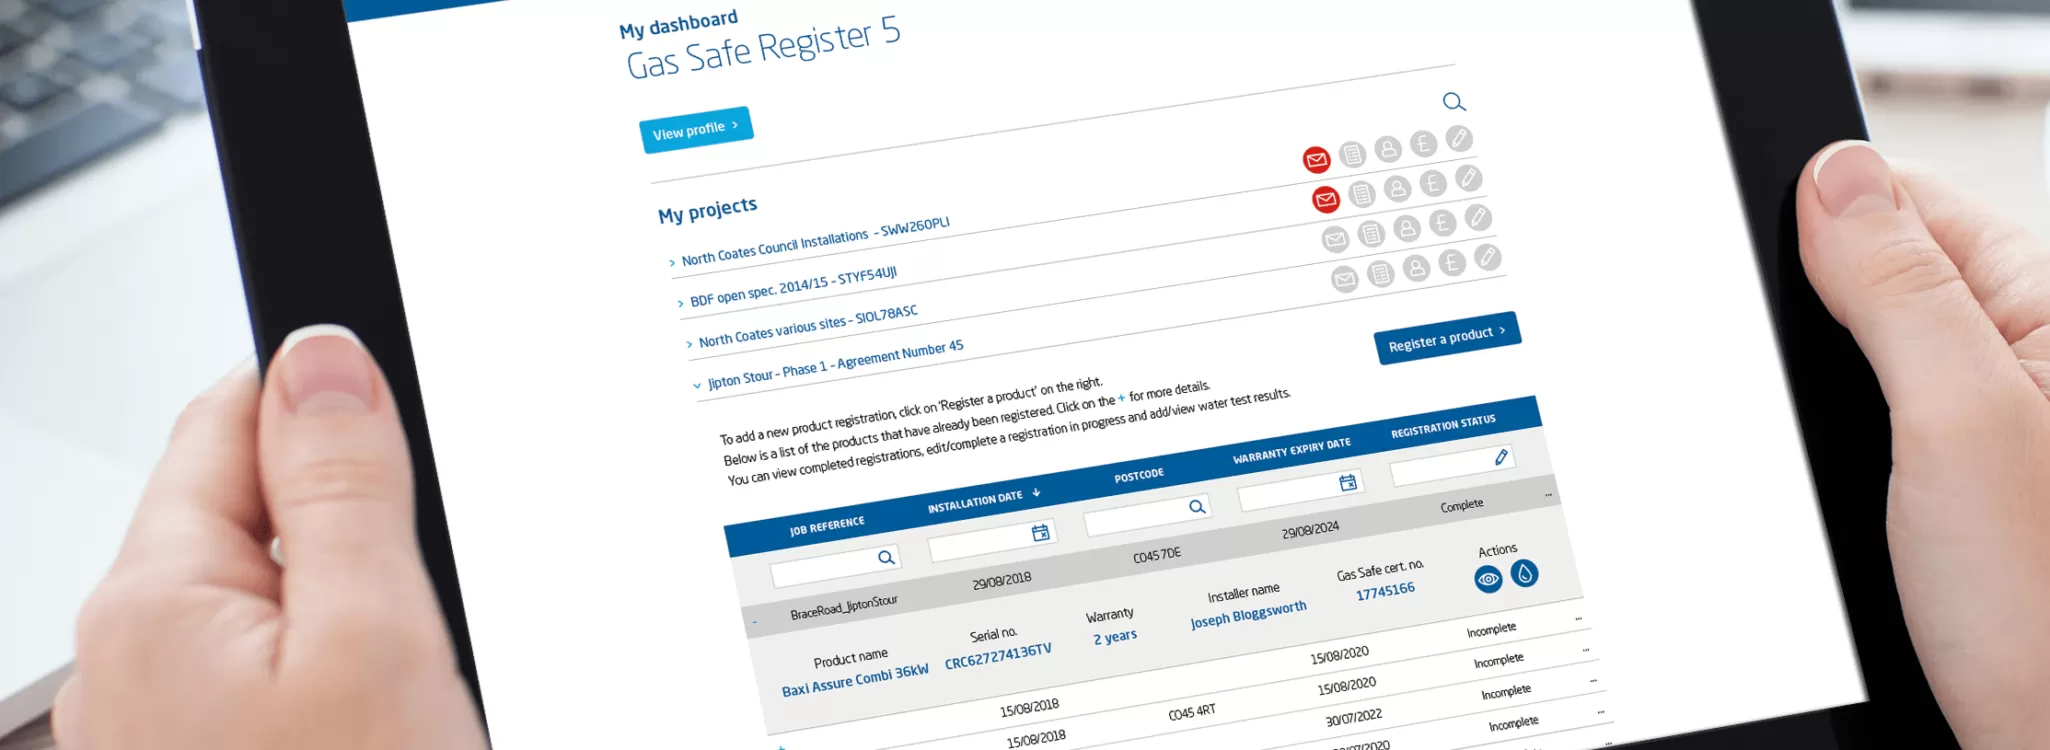Click pencil edit icon for North Coates various sites
The image size is (2050, 750).
(1478, 217)
